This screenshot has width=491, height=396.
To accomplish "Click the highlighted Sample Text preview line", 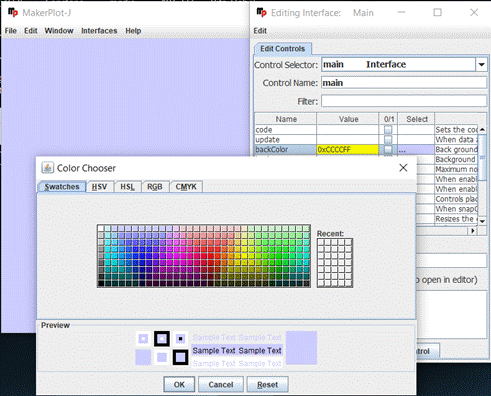I will pos(237,351).
